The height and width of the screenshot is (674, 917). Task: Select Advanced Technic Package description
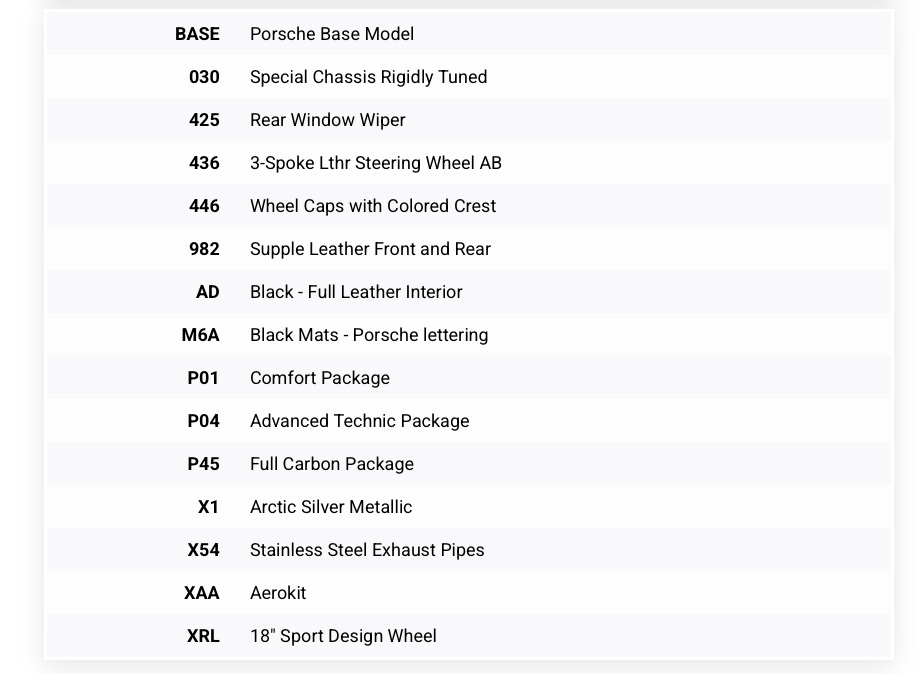(x=359, y=421)
